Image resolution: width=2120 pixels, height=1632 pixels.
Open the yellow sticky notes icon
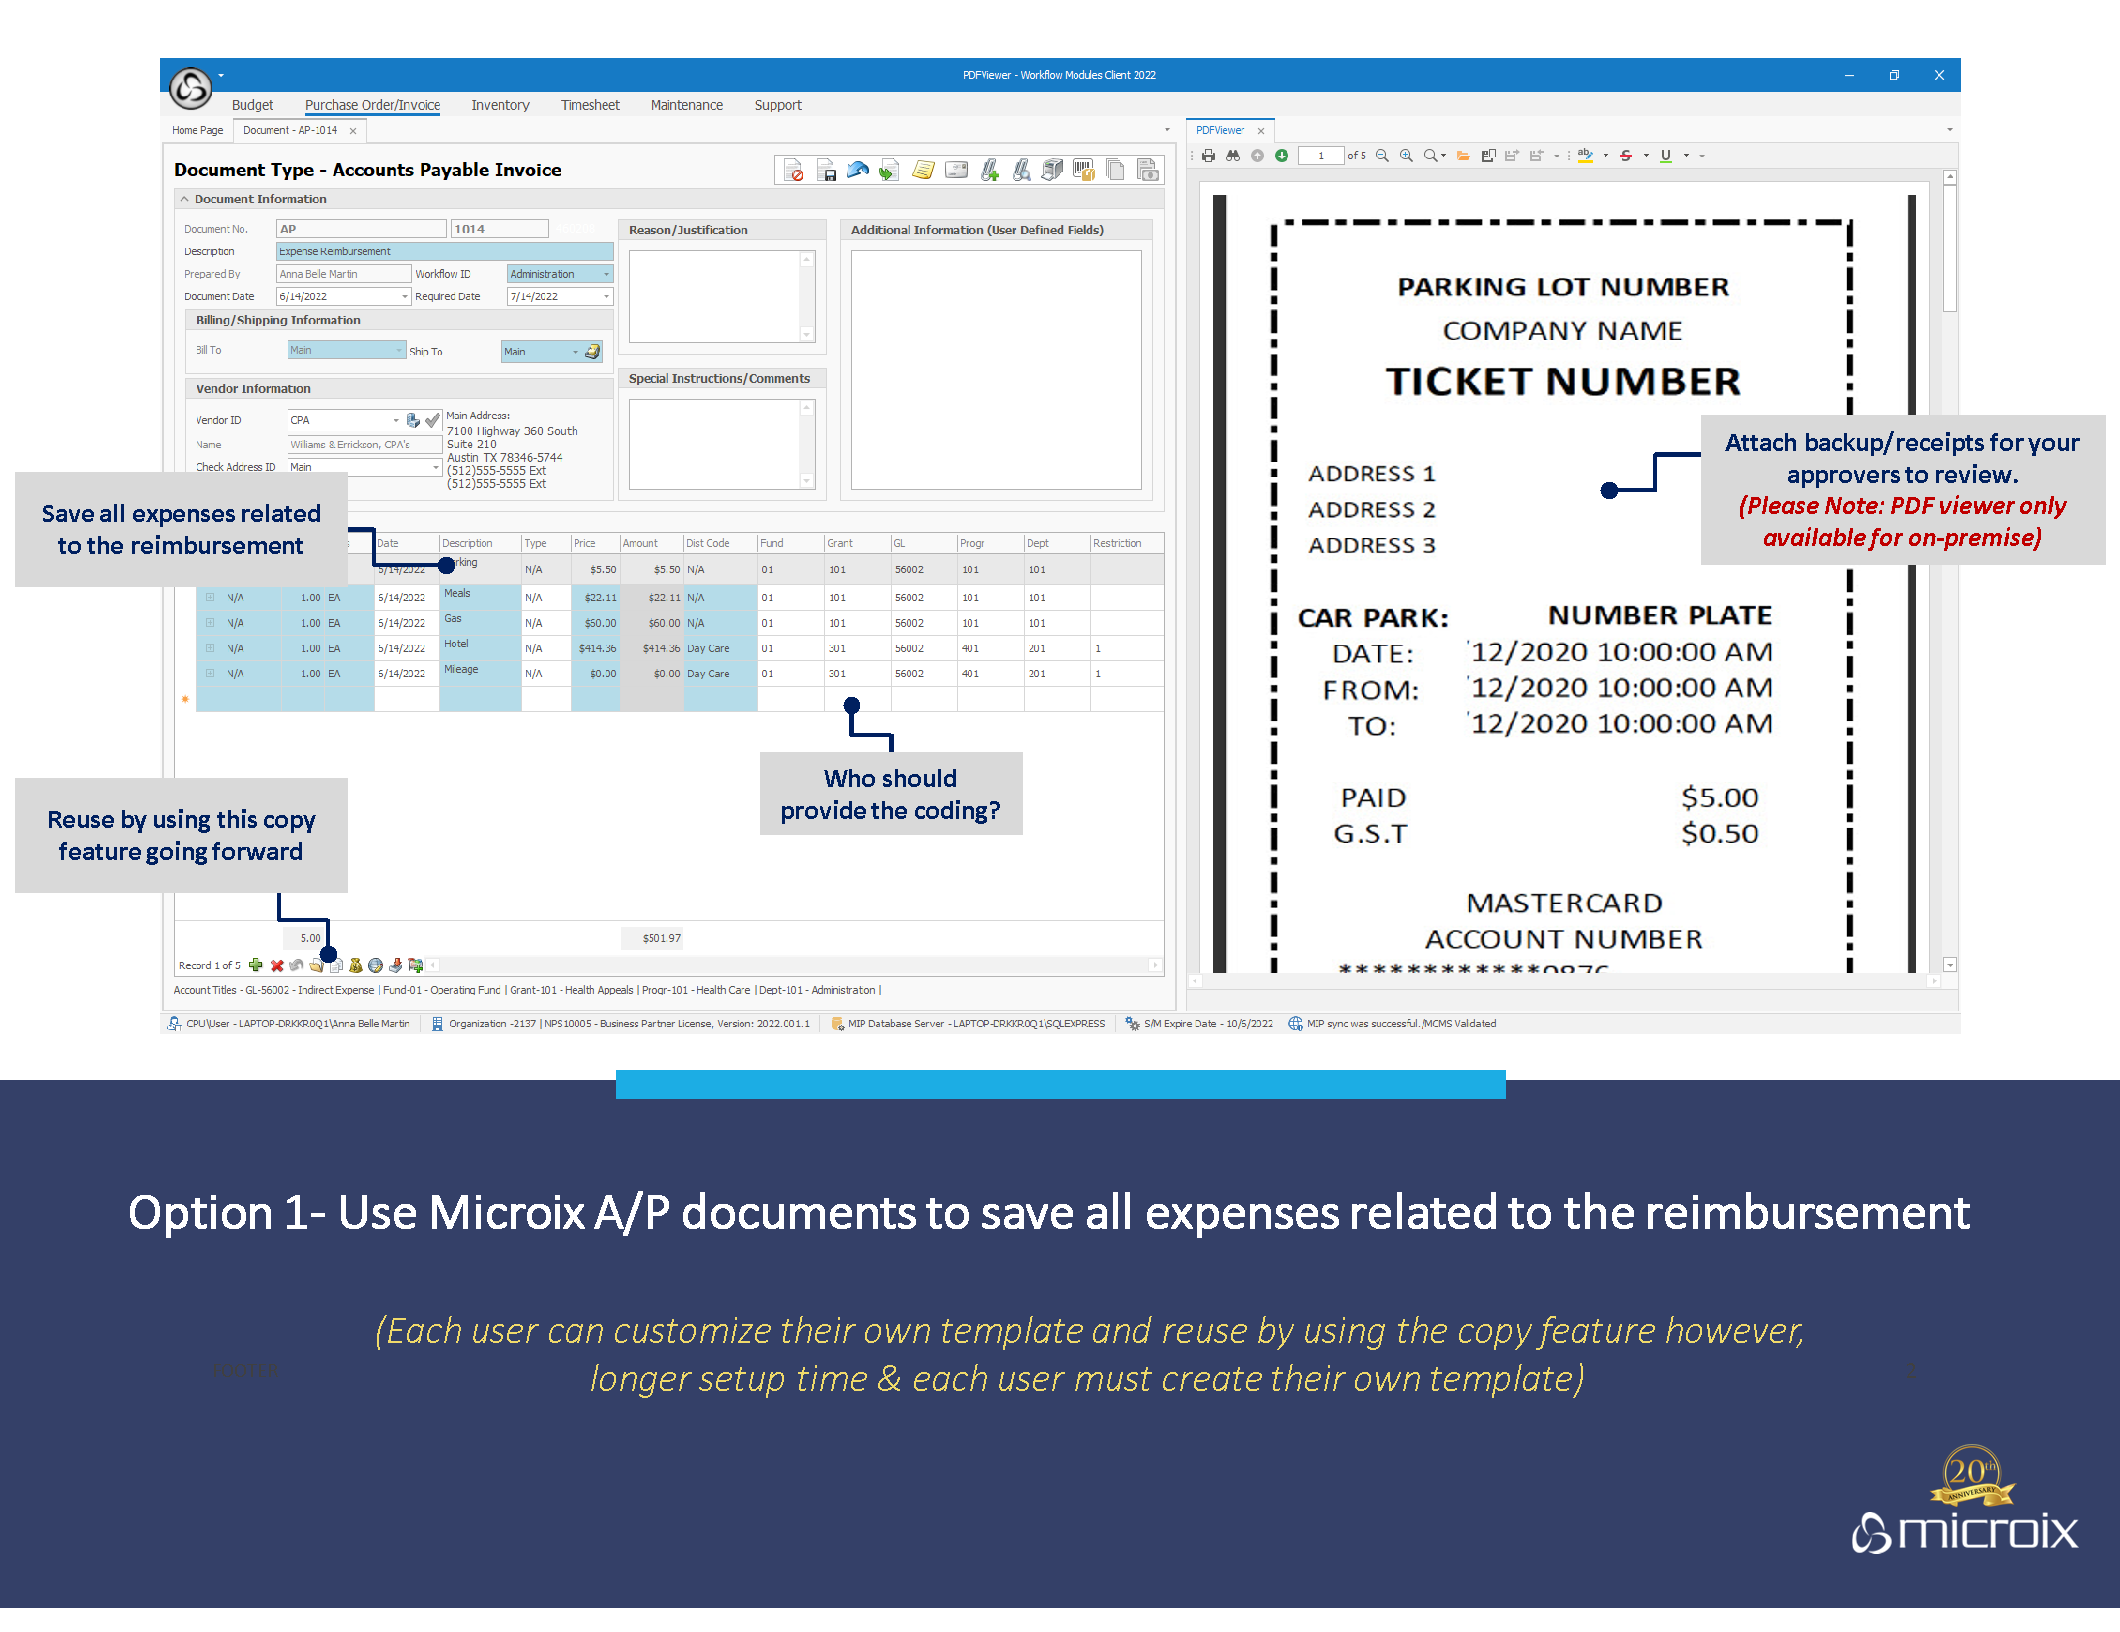(x=923, y=171)
